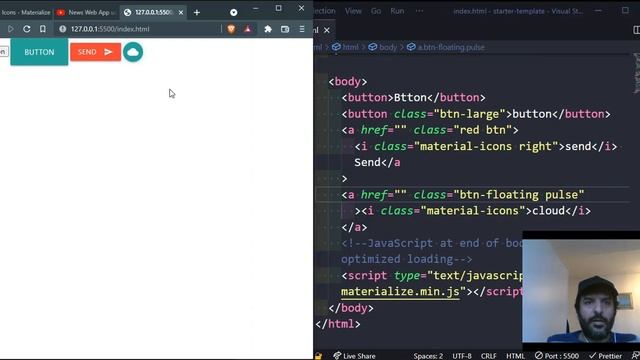Viewport: 640px width, 360px height.
Task: Click the webcam video thumbnail
Action: coord(581,291)
